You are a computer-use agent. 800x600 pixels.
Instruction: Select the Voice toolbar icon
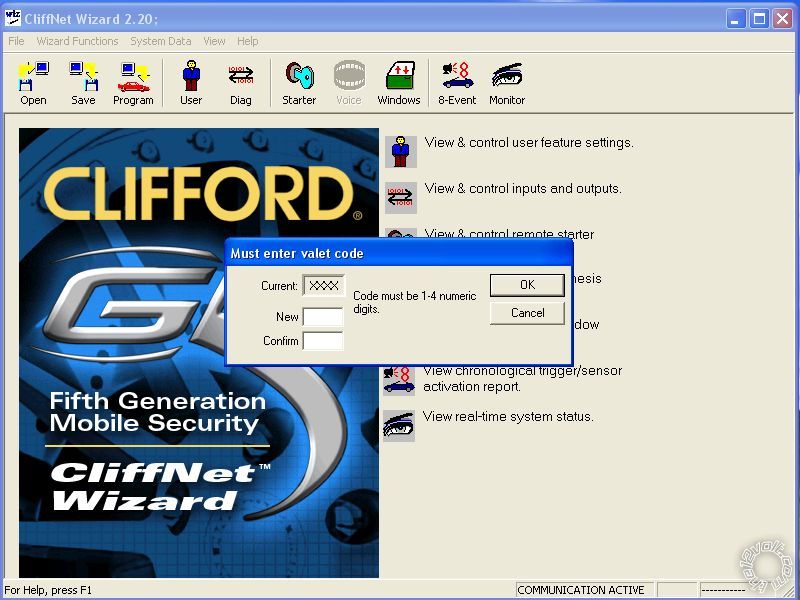click(349, 83)
